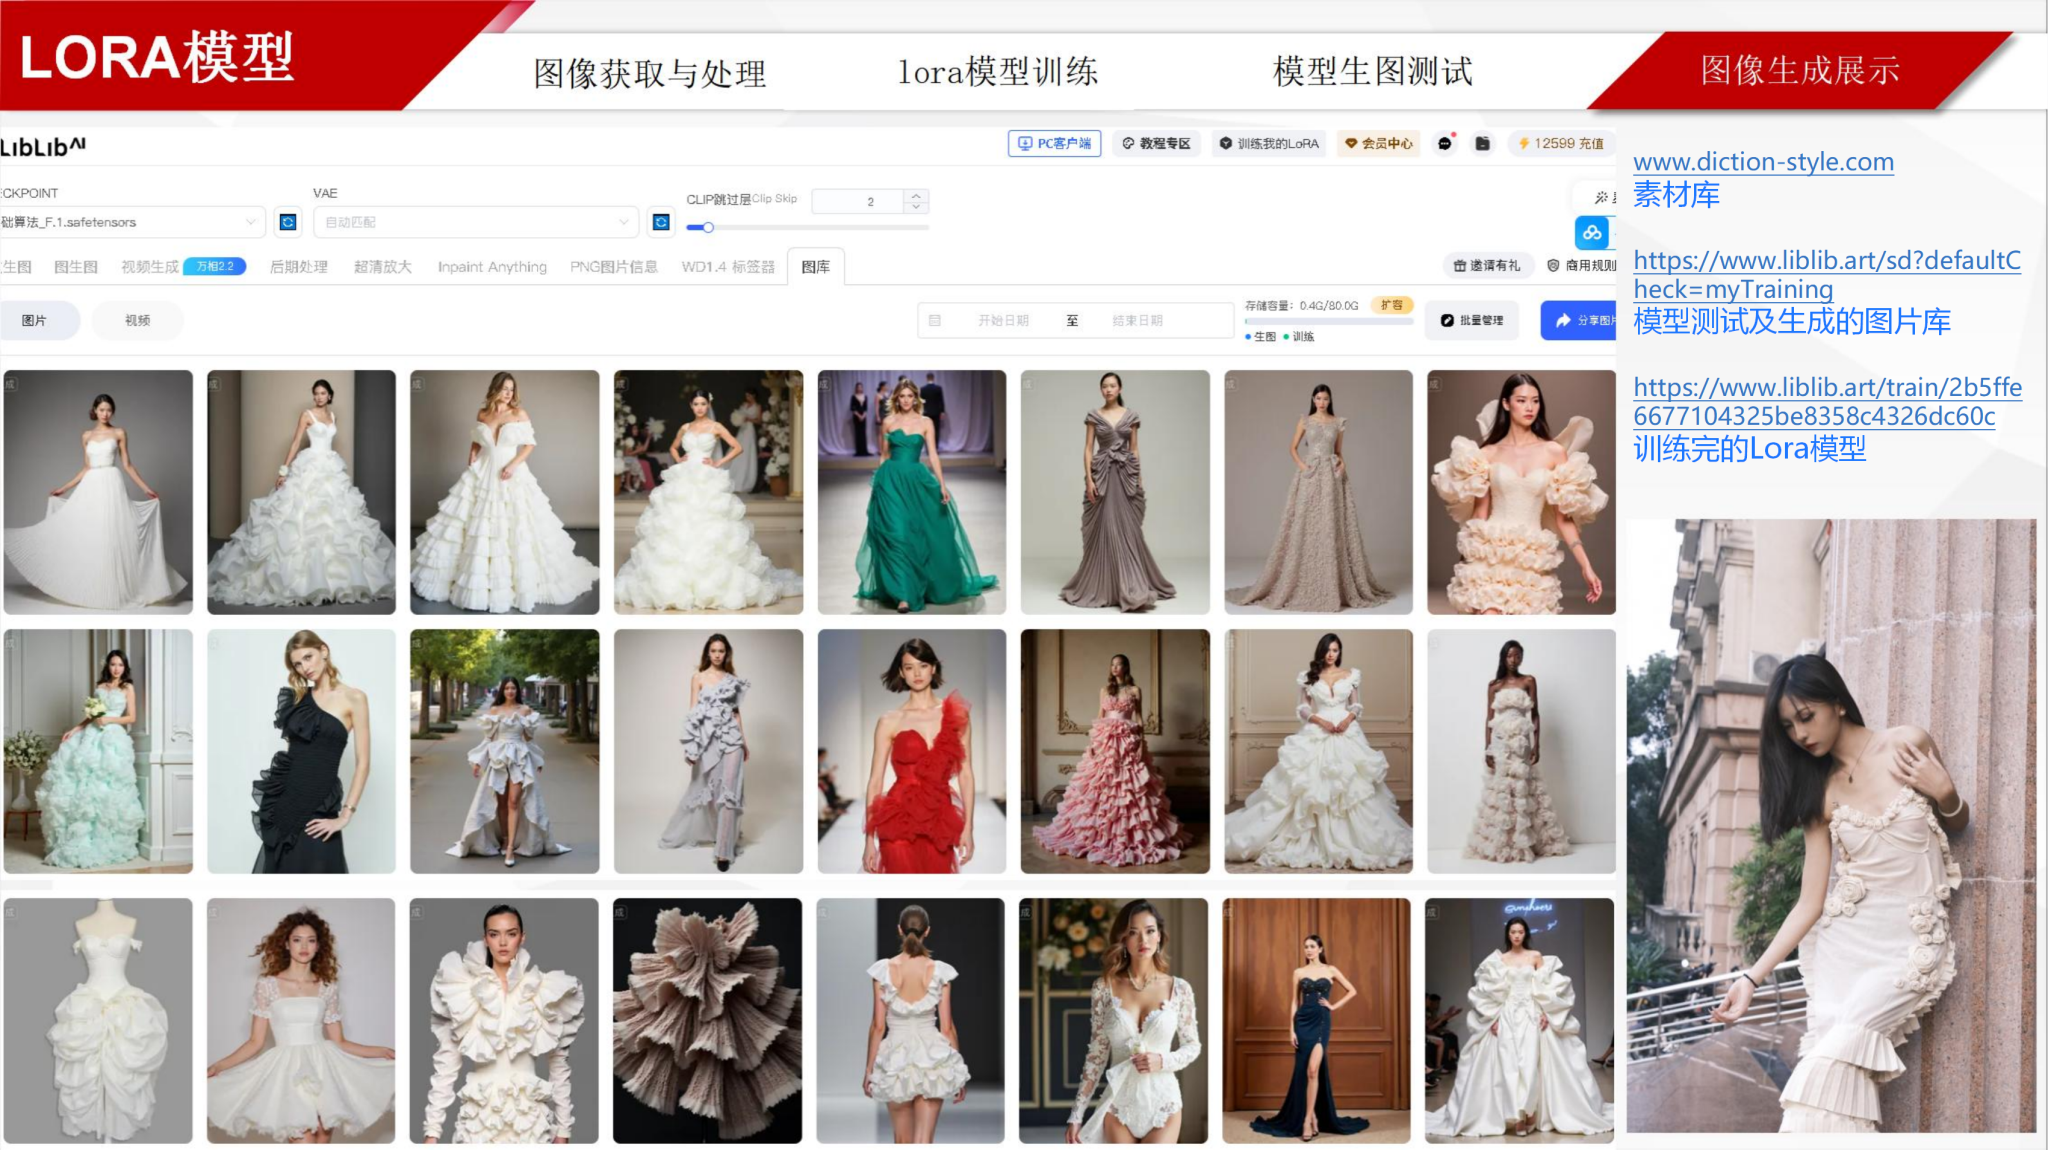Click the 批量管理 batch manage button
The image size is (2048, 1150).
pyautogui.click(x=1472, y=320)
